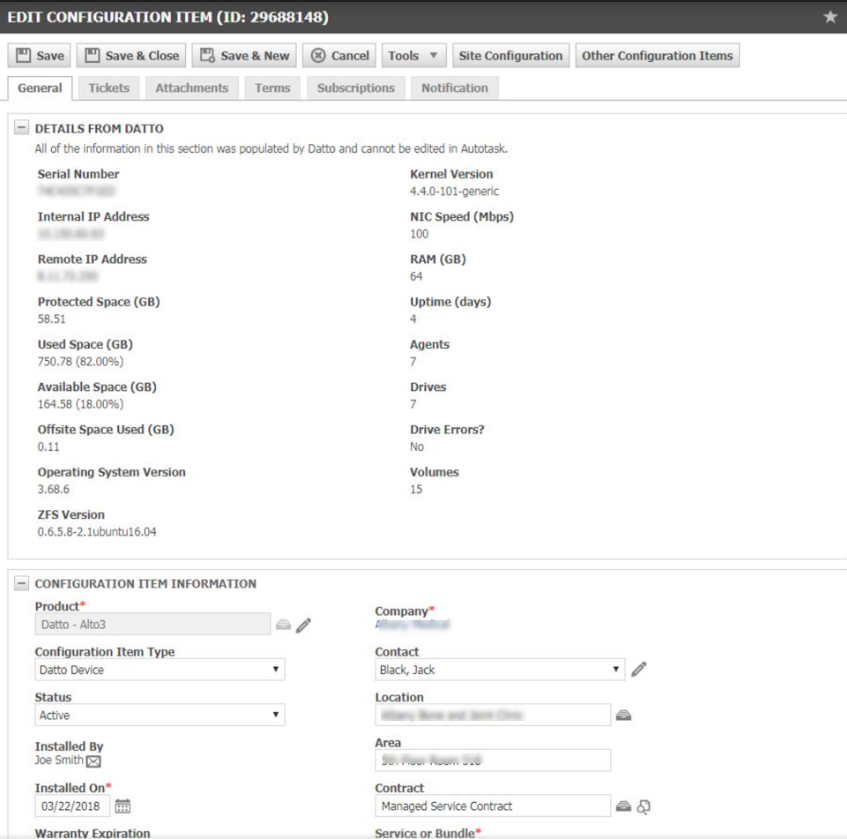
Task: Click the favorite star icon in header
Action: [829, 18]
